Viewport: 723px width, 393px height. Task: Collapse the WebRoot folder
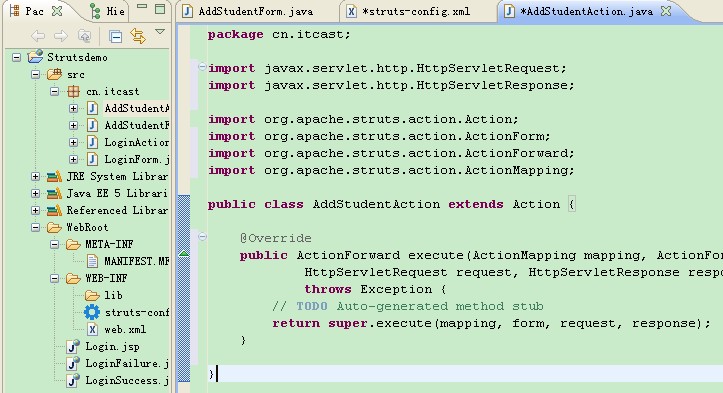36,227
